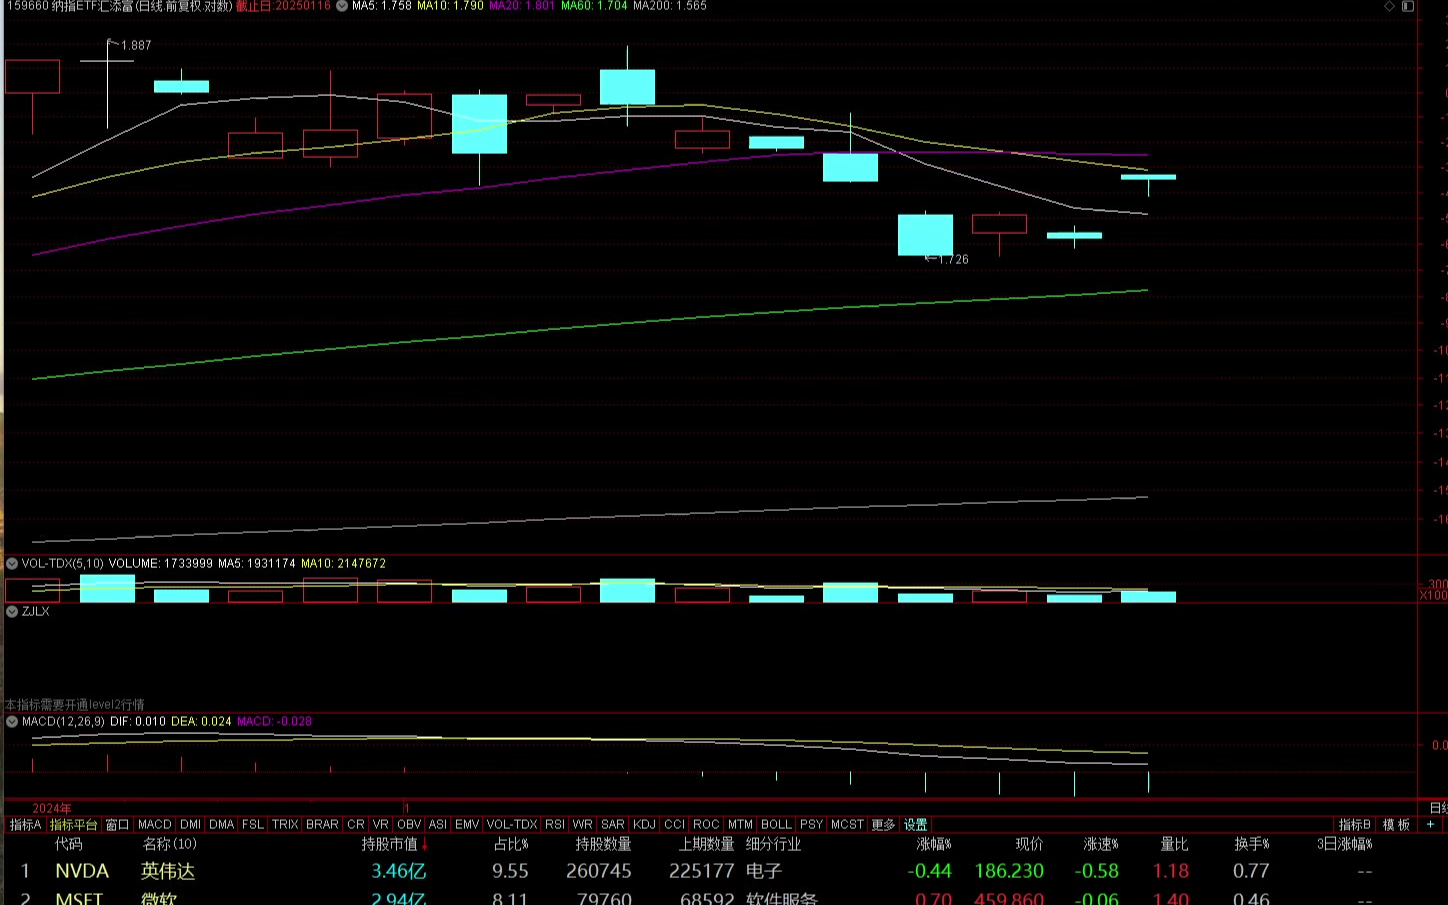Click the 窗口 button in indicator bar
Image resolution: width=1448 pixels, height=905 pixels.
(x=118, y=825)
